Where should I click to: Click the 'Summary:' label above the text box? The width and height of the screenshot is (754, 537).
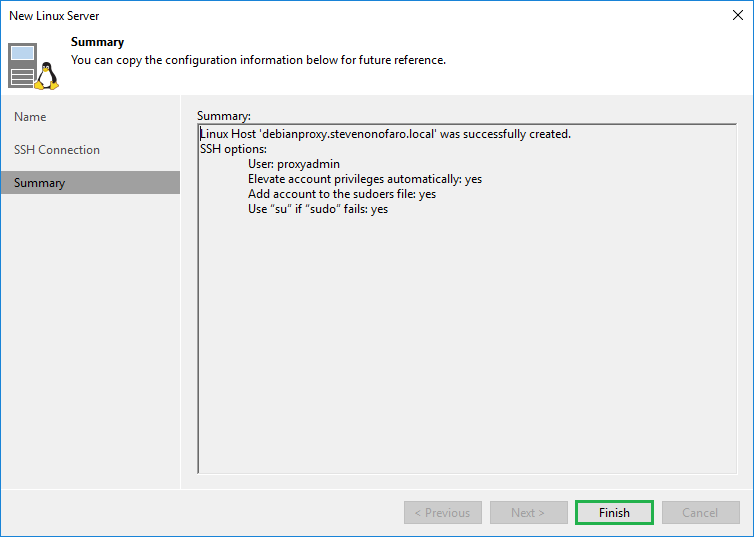click(224, 116)
